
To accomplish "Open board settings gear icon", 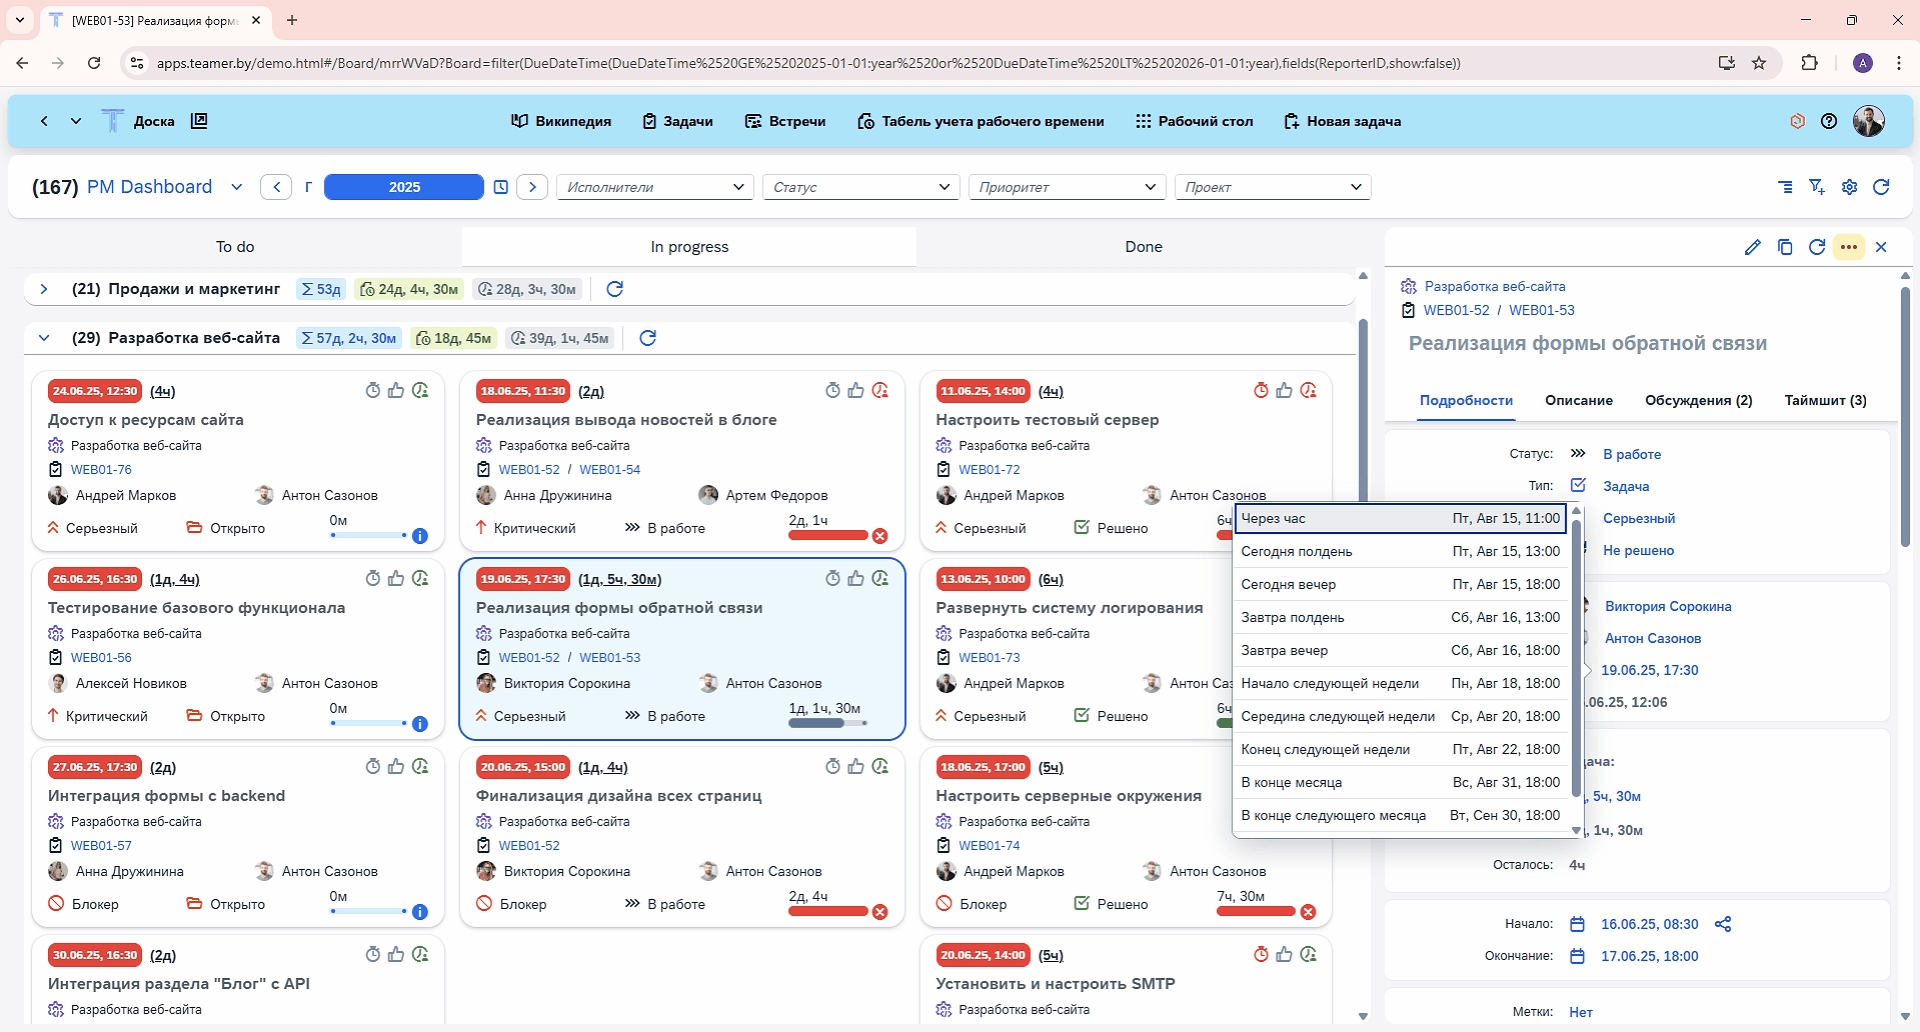I will point(1849,187).
